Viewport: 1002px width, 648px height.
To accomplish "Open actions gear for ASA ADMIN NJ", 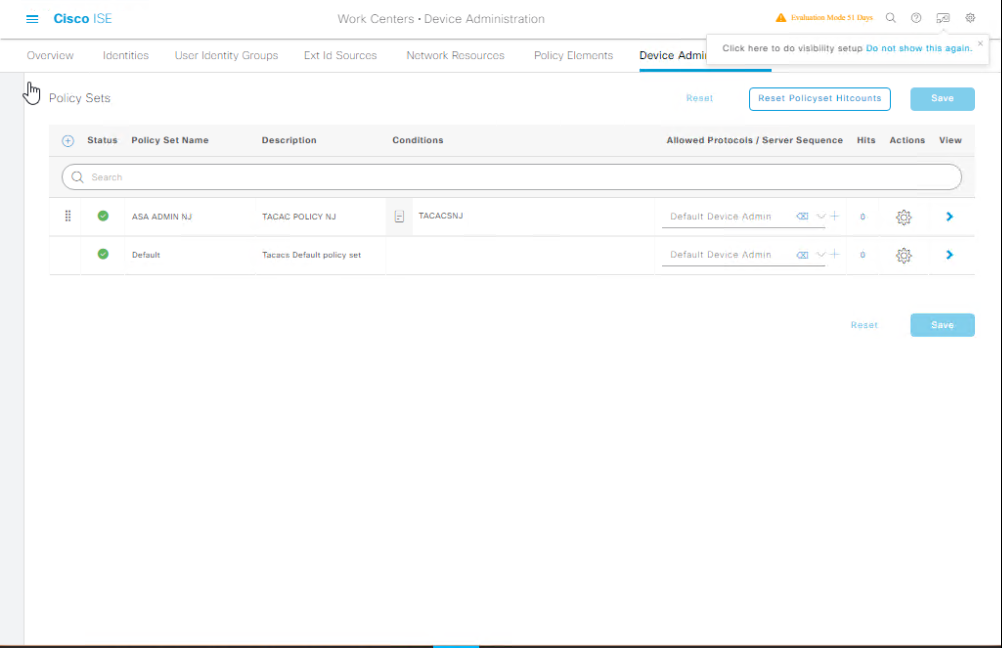I will point(904,217).
